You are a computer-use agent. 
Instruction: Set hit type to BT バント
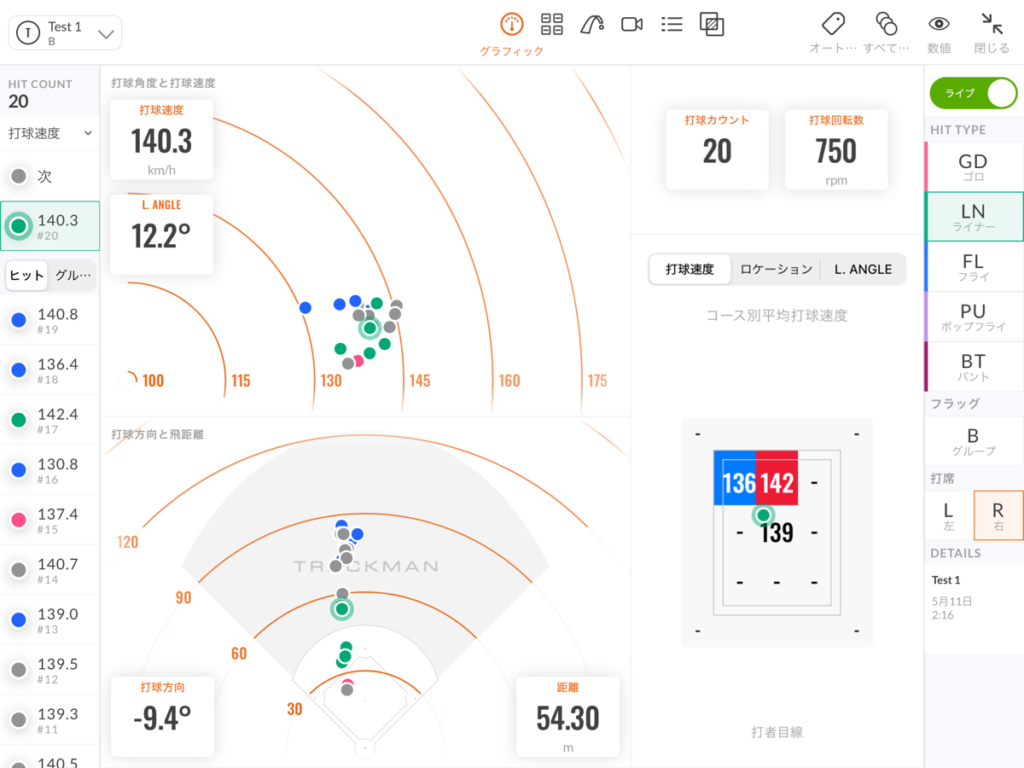pyautogui.click(x=974, y=366)
